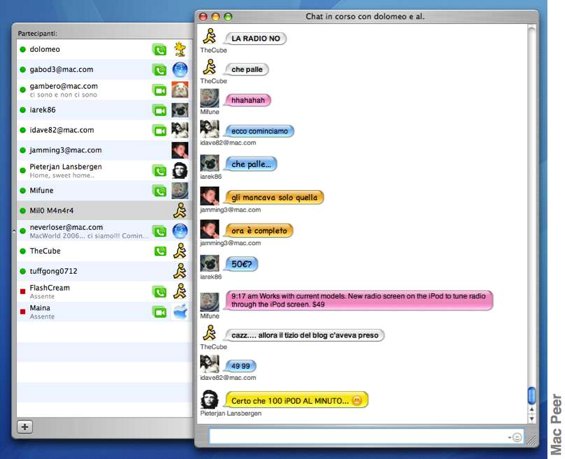Click the 'LA RADIO NO' message bubble

pos(255,39)
